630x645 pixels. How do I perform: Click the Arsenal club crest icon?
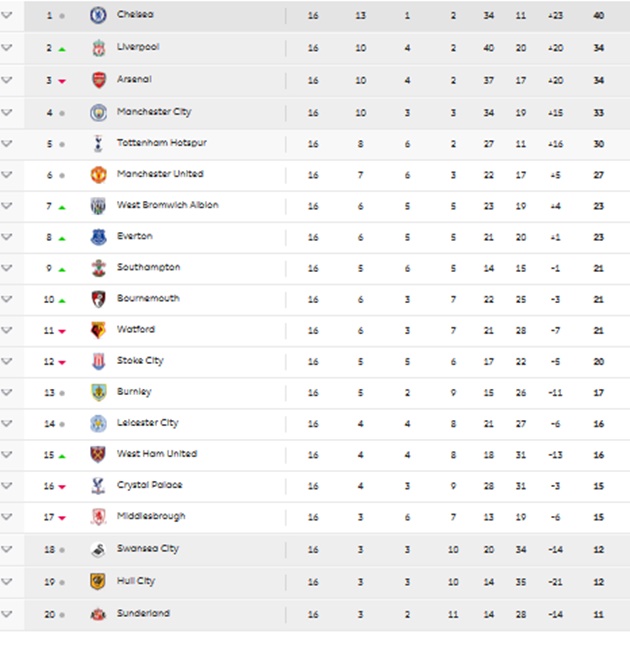98,80
